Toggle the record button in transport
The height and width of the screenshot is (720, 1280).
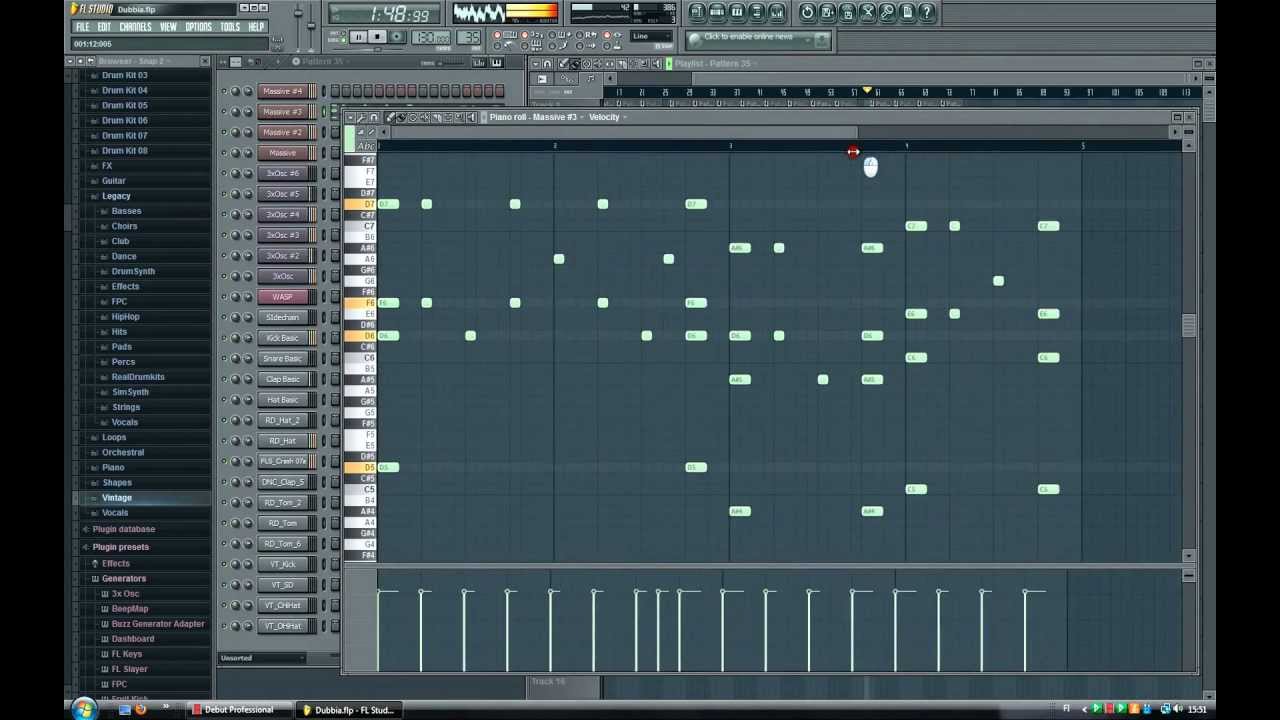click(x=396, y=37)
